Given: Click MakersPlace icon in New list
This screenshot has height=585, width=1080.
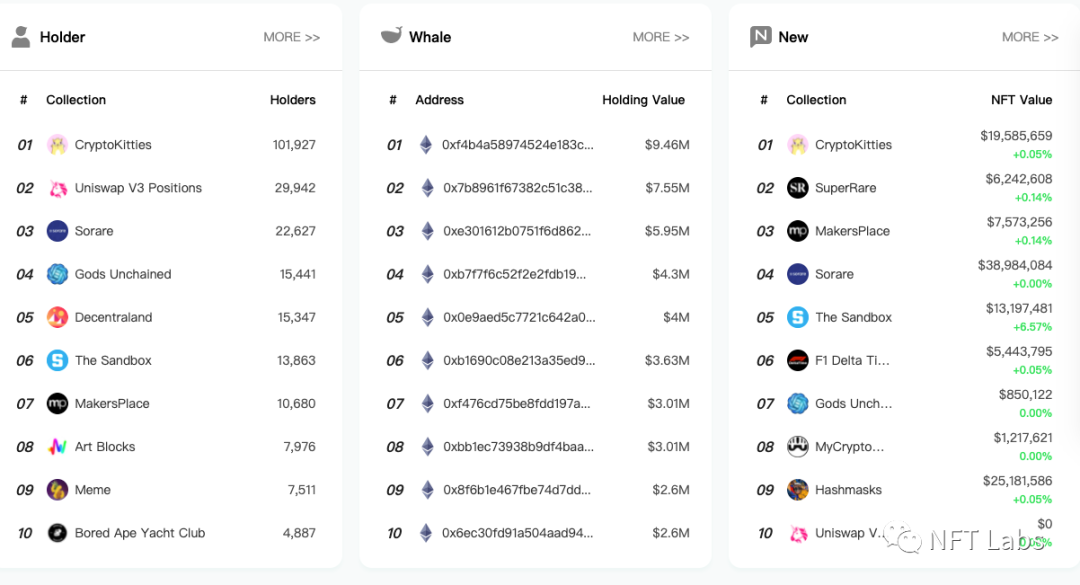Looking at the screenshot, I should pos(798,231).
